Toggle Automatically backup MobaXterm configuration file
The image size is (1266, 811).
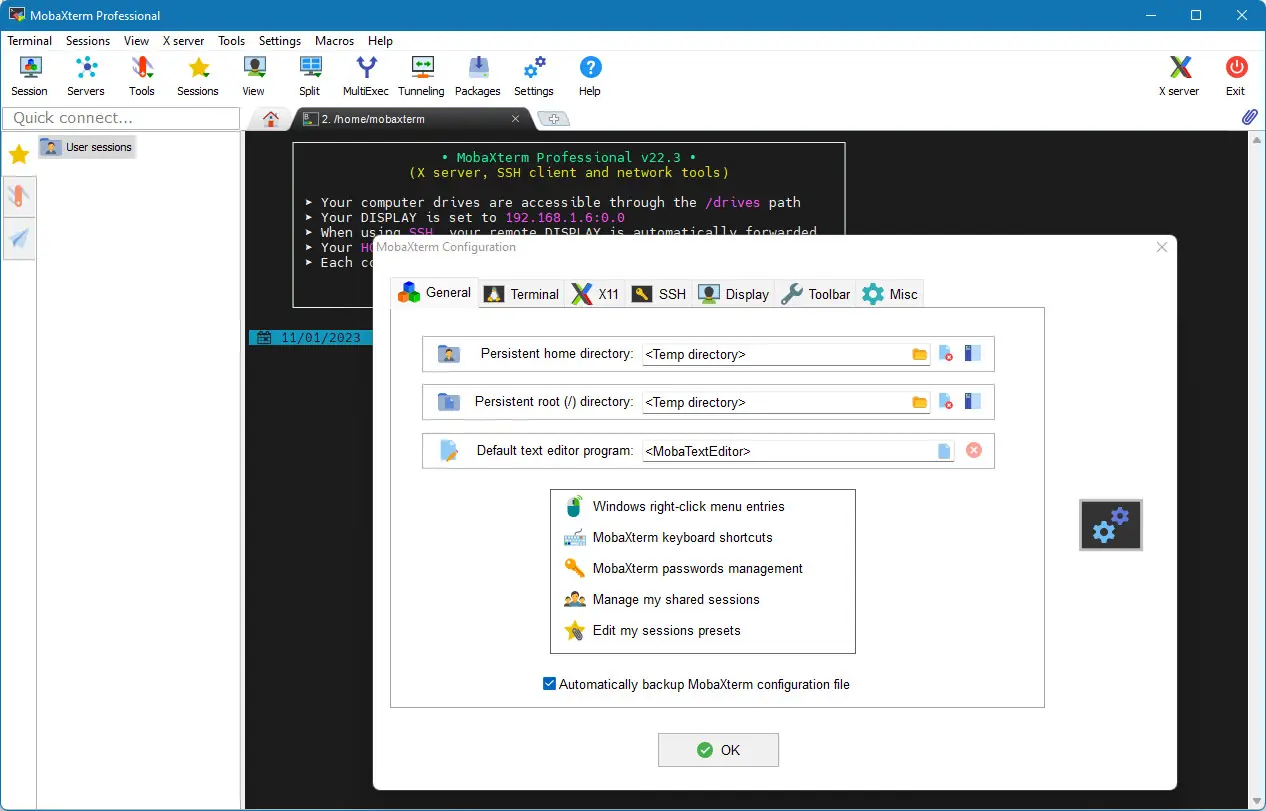tap(549, 684)
